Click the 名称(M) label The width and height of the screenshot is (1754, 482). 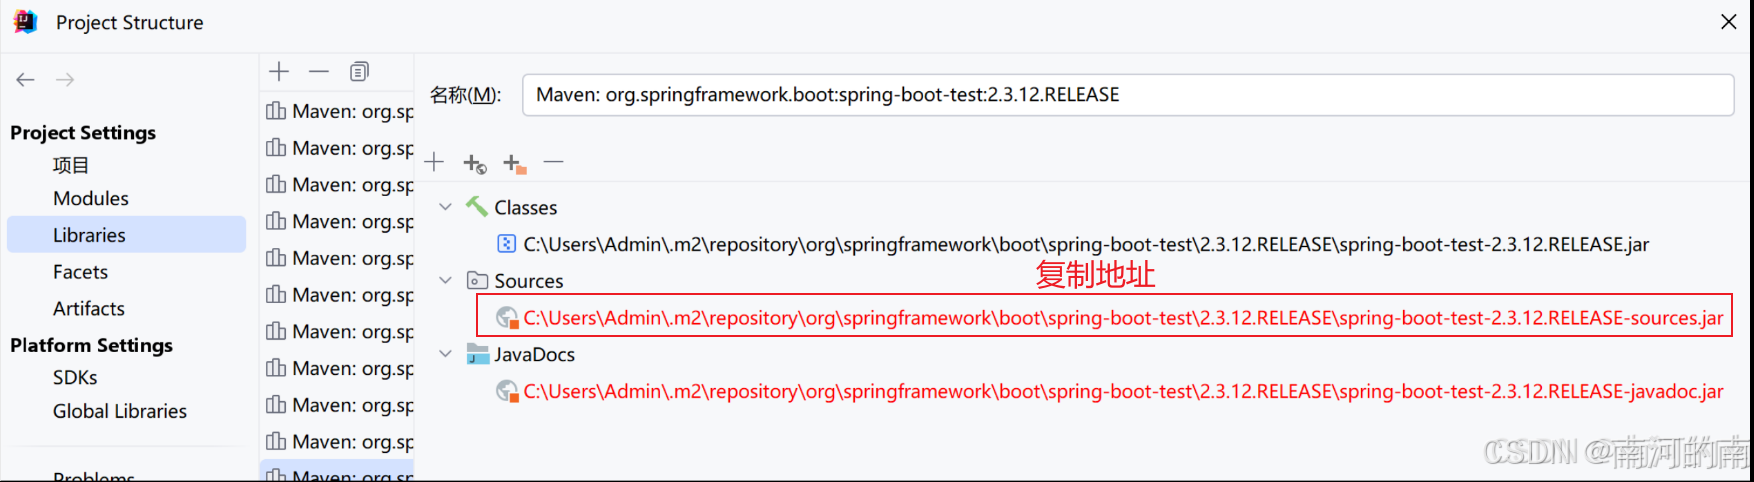(x=465, y=95)
